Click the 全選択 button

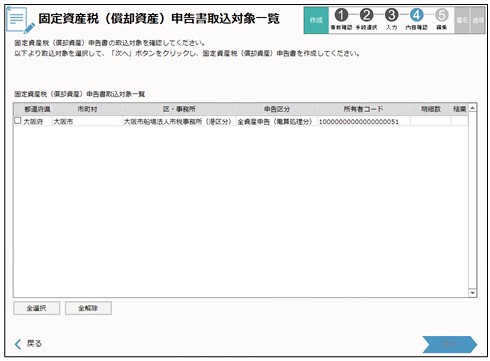36,308
